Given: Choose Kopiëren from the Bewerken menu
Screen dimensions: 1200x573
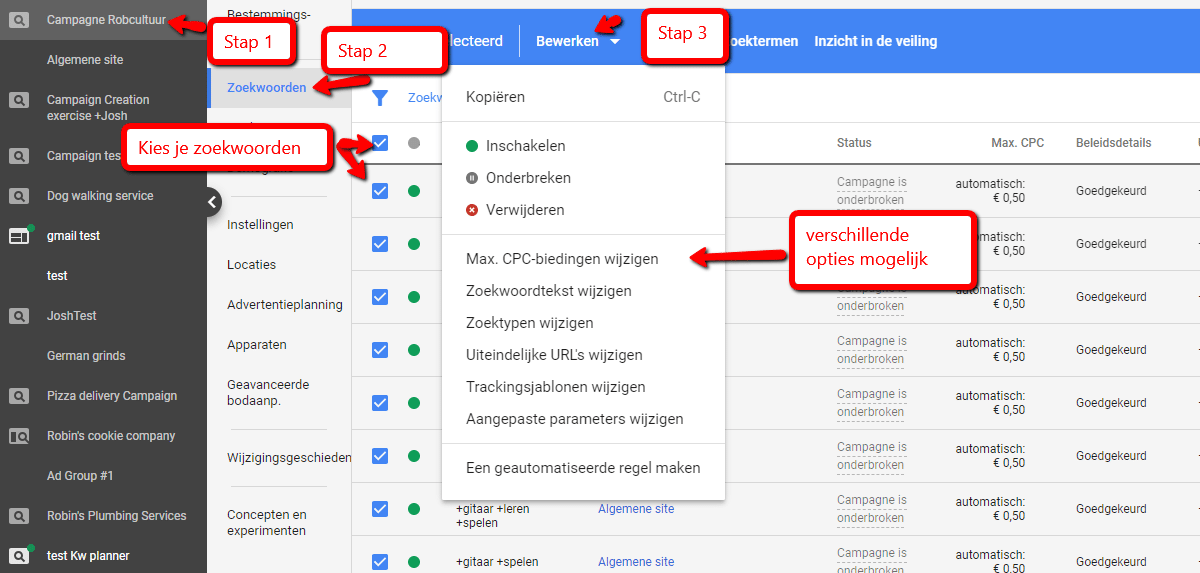Looking at the screenshot, I should [583, 97].
